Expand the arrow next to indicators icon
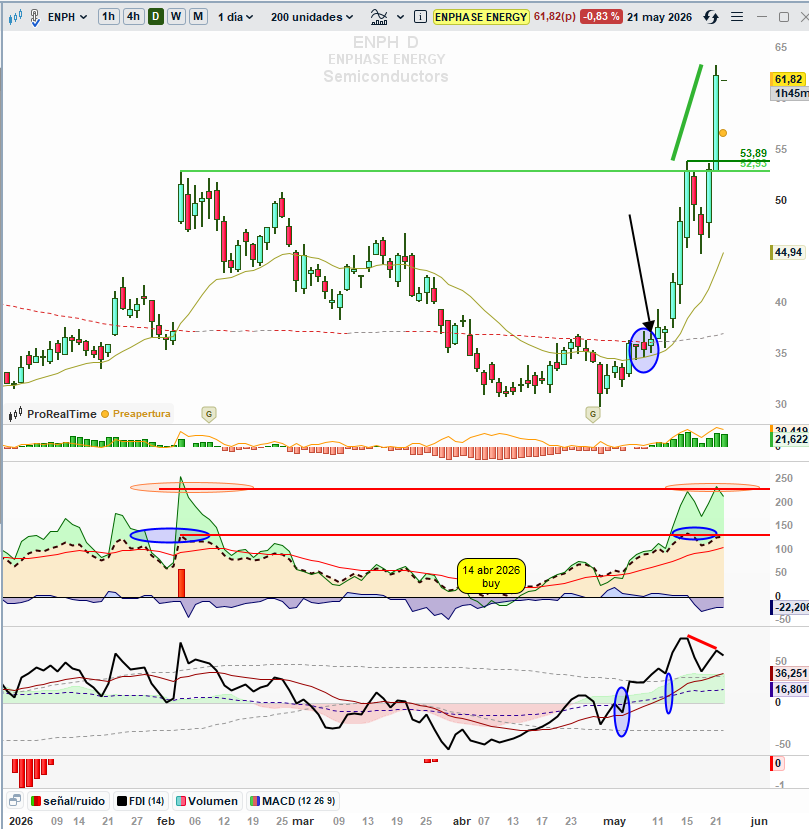809x829 pixels. [400, 17]
